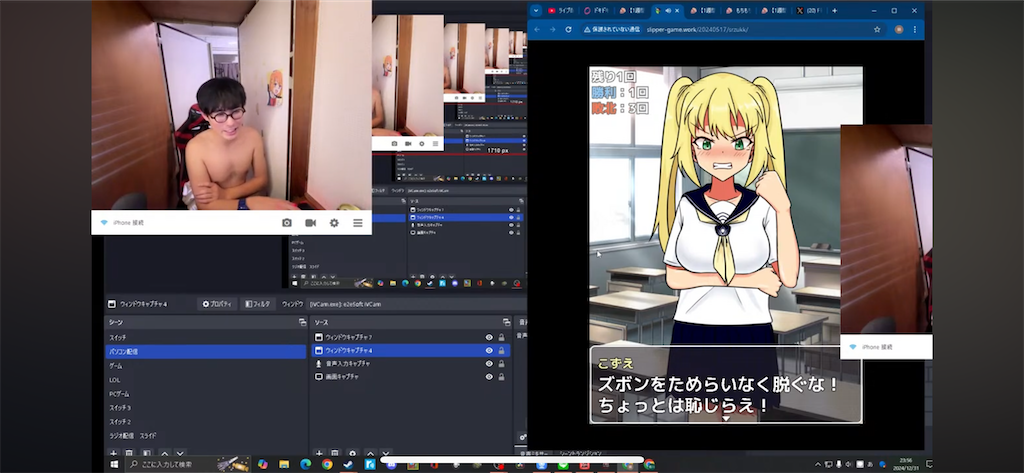Open Microsoft Edge from the taskbar
This screenshot has width=1024, height=473.
(x=306, y=465)
